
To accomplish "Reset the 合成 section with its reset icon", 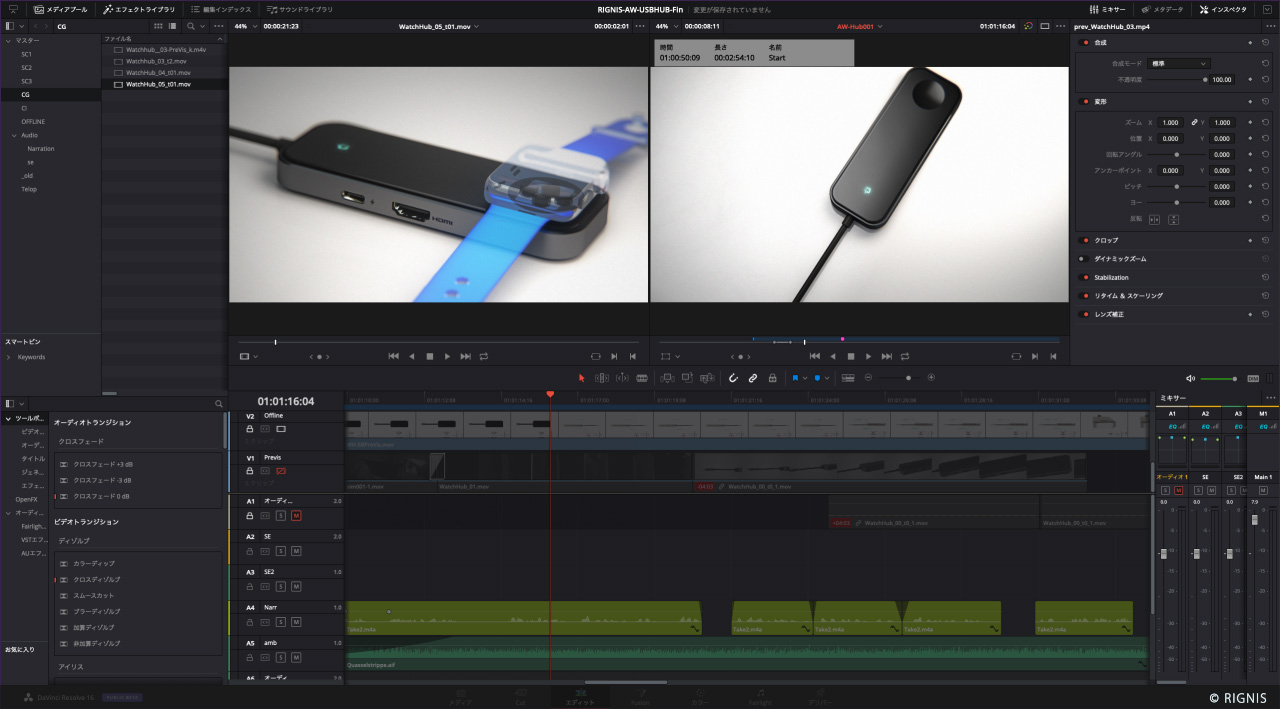I will pyautogui.click(x=1265, y=43).
